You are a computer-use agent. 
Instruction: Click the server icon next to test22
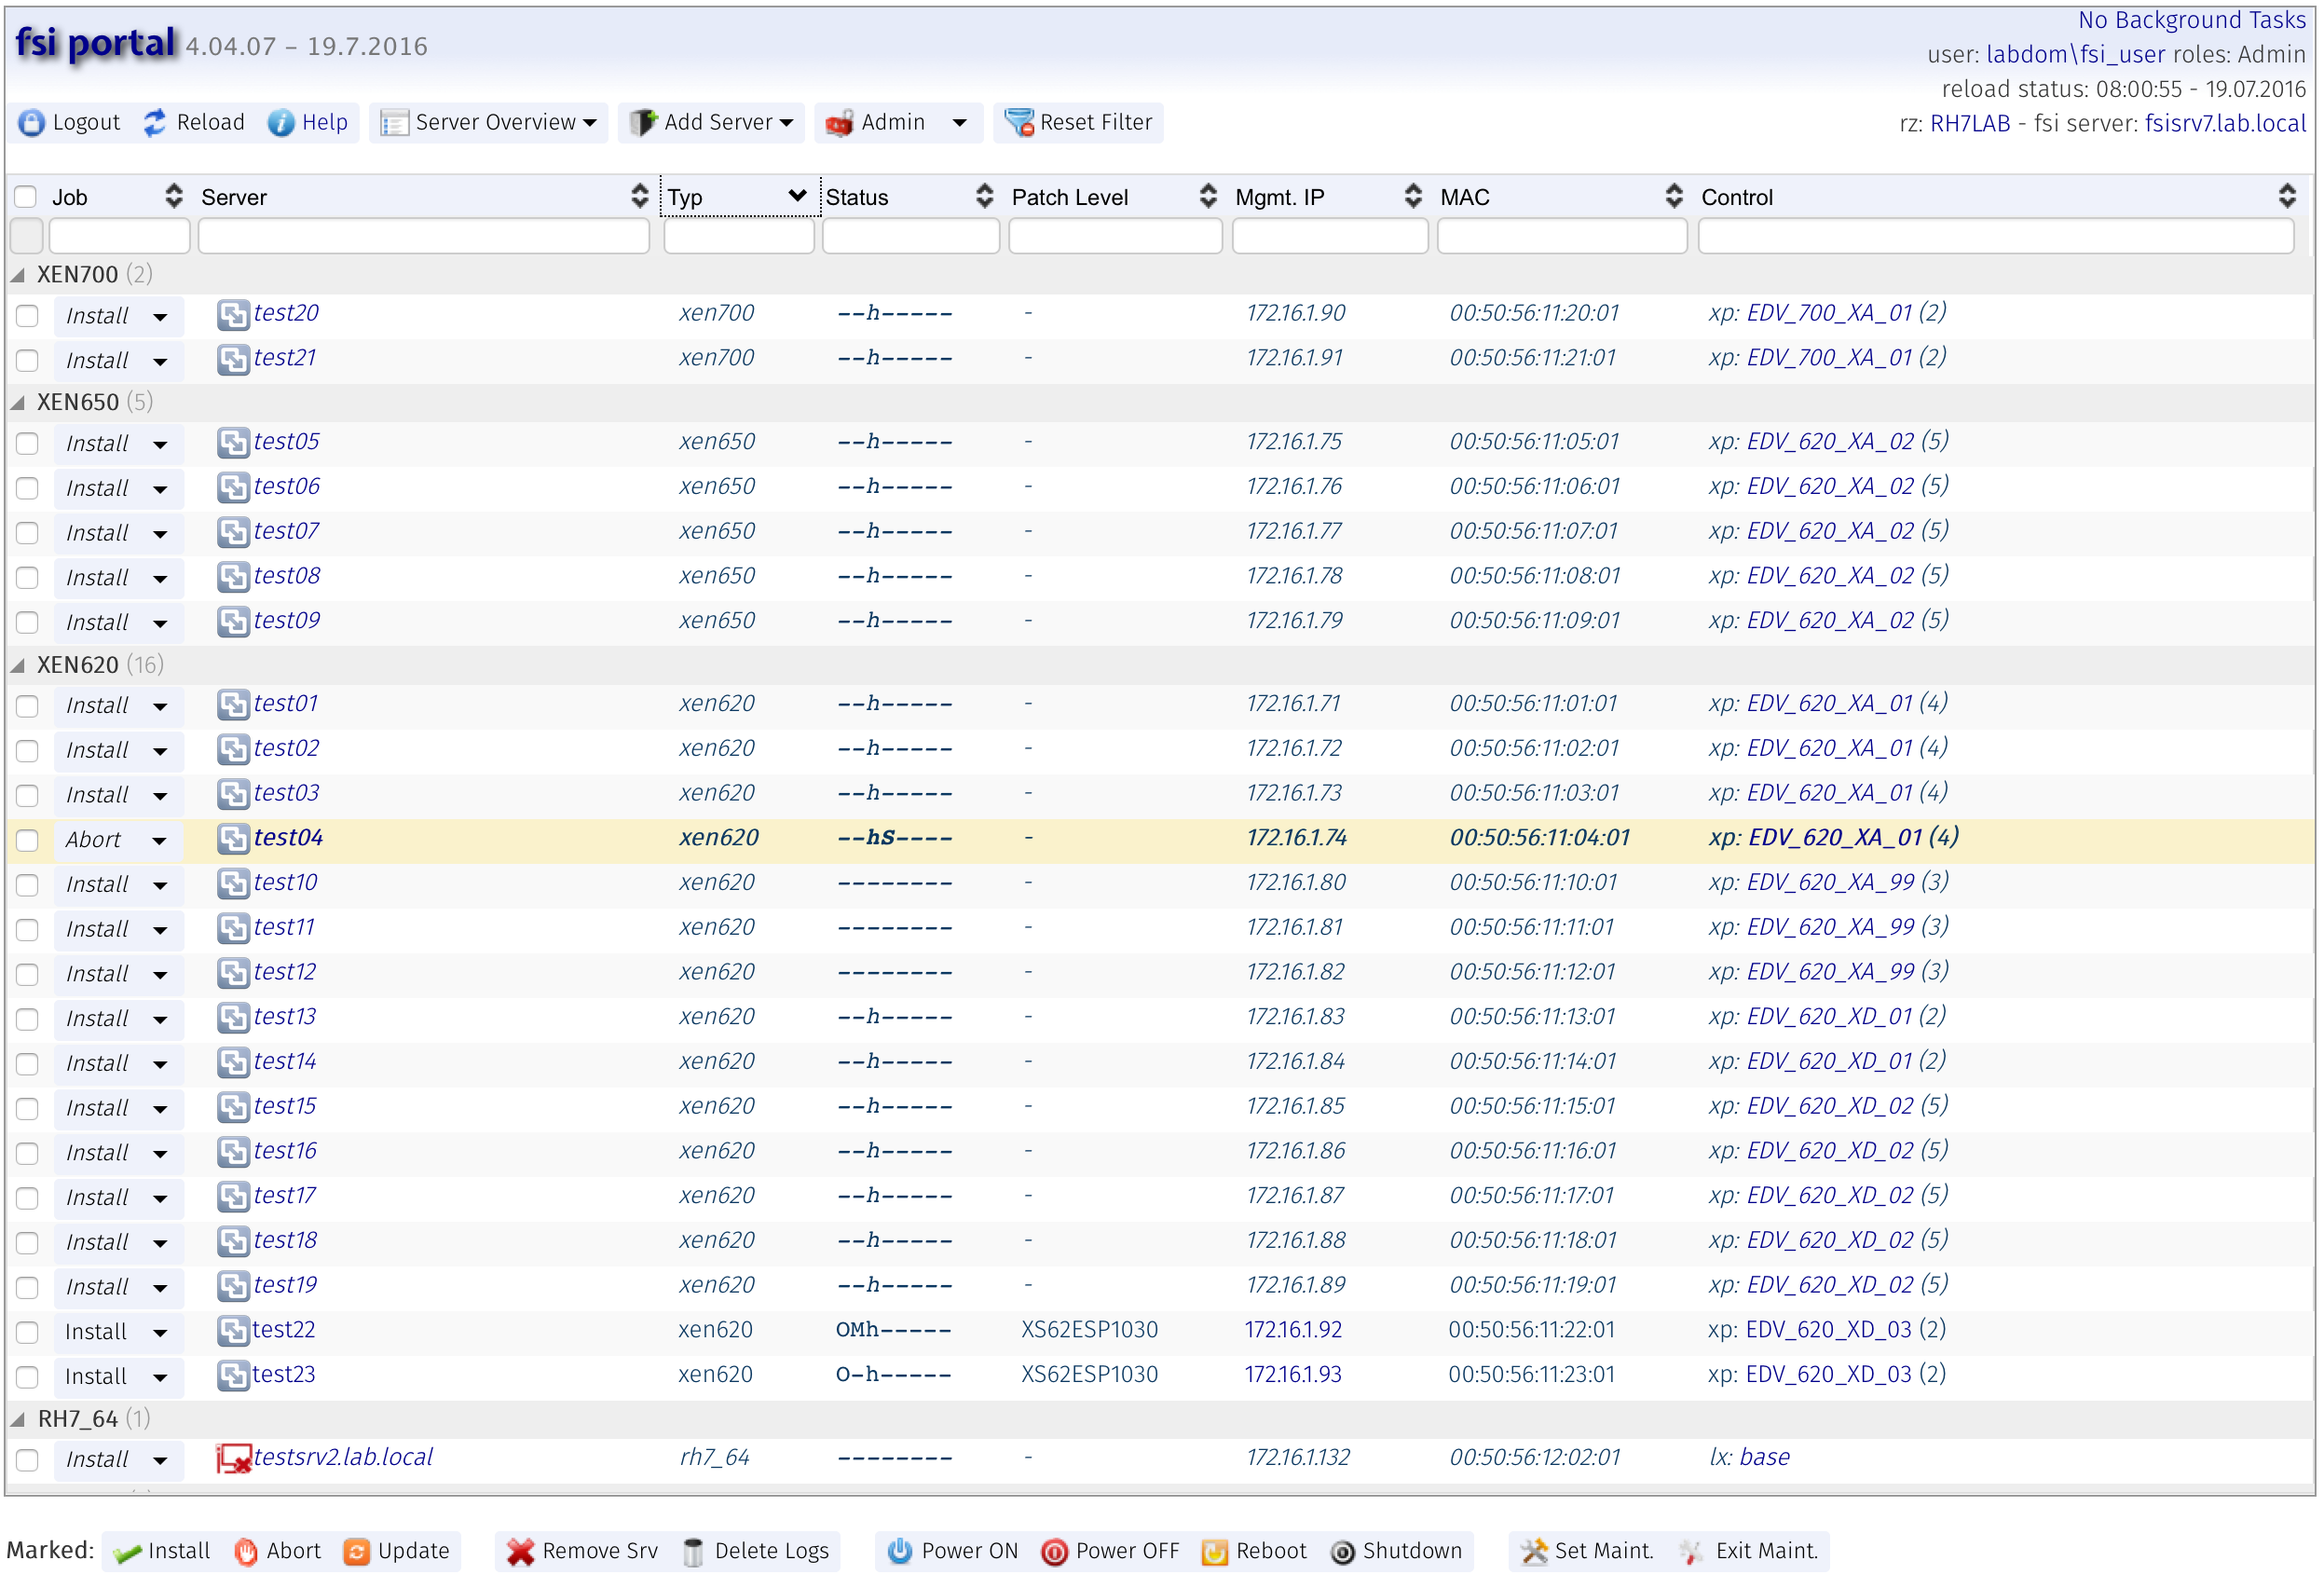(x=233, y=1331)
